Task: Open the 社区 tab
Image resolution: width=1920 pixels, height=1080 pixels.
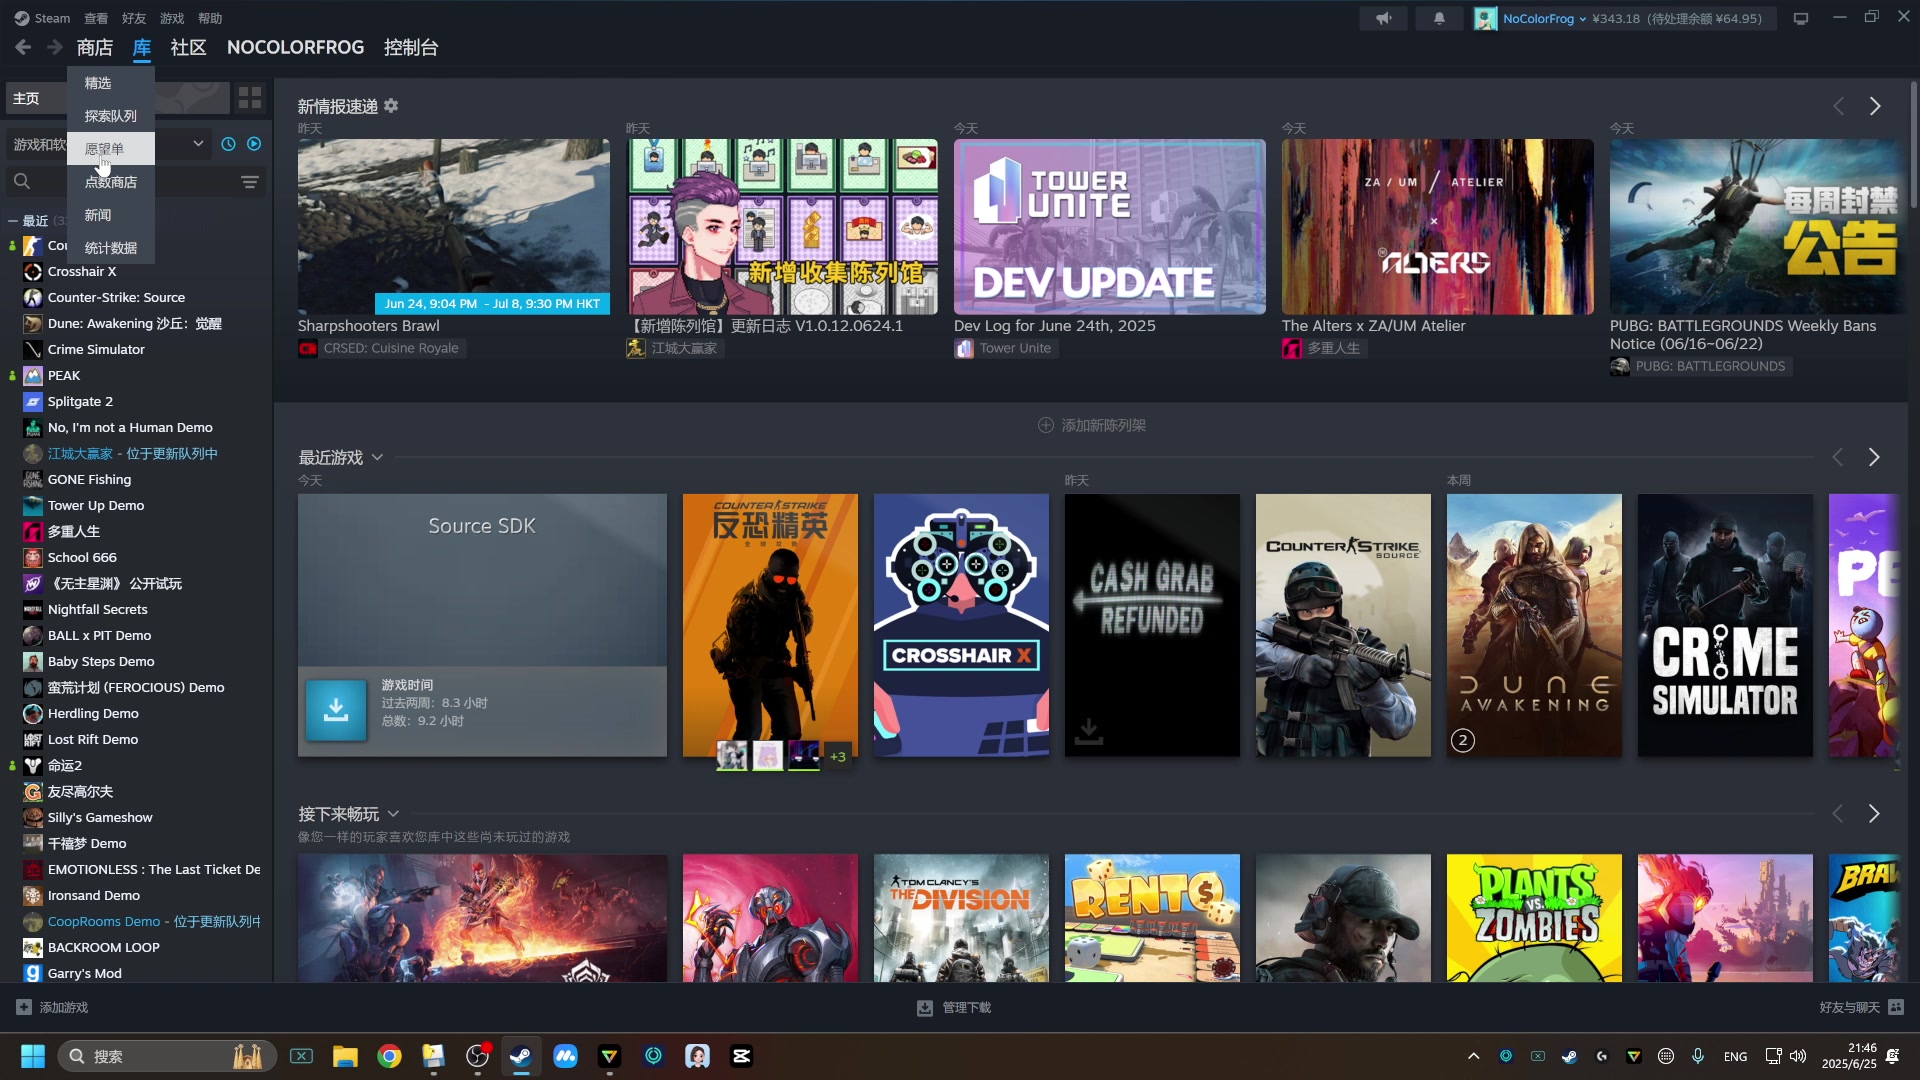Action: coord(188,47)
